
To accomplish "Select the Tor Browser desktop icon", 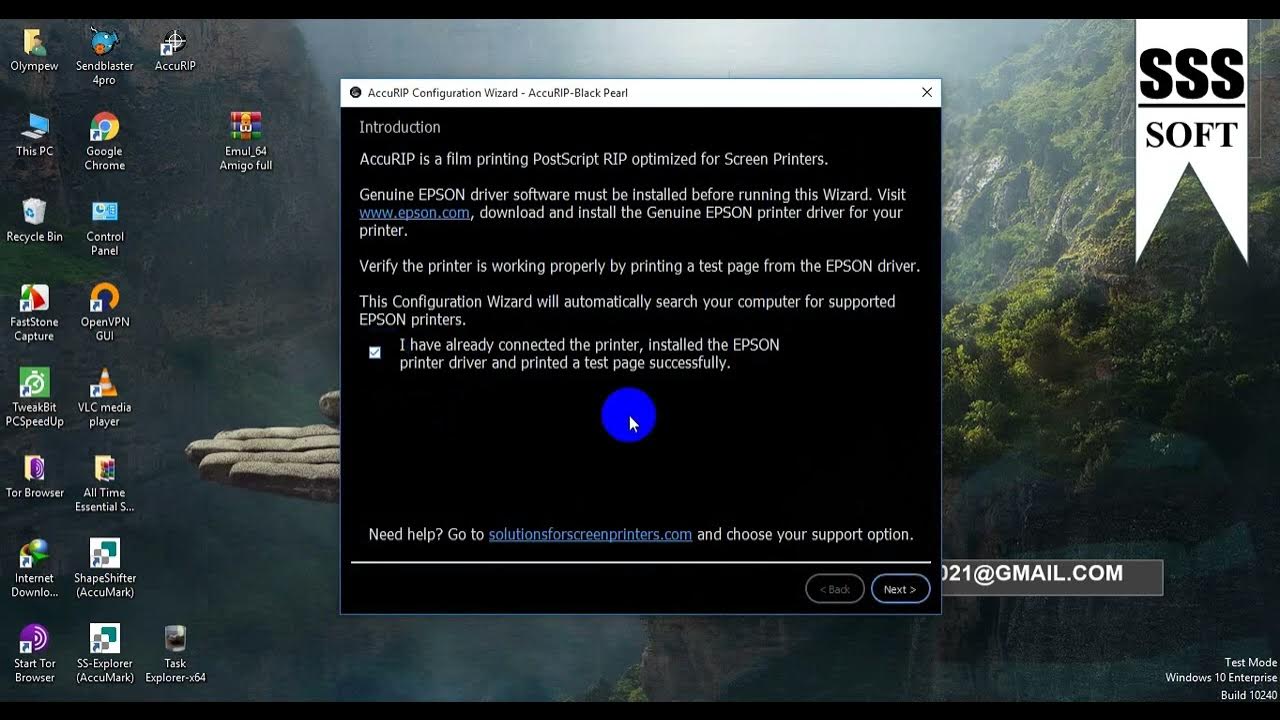I will point(34,477).
